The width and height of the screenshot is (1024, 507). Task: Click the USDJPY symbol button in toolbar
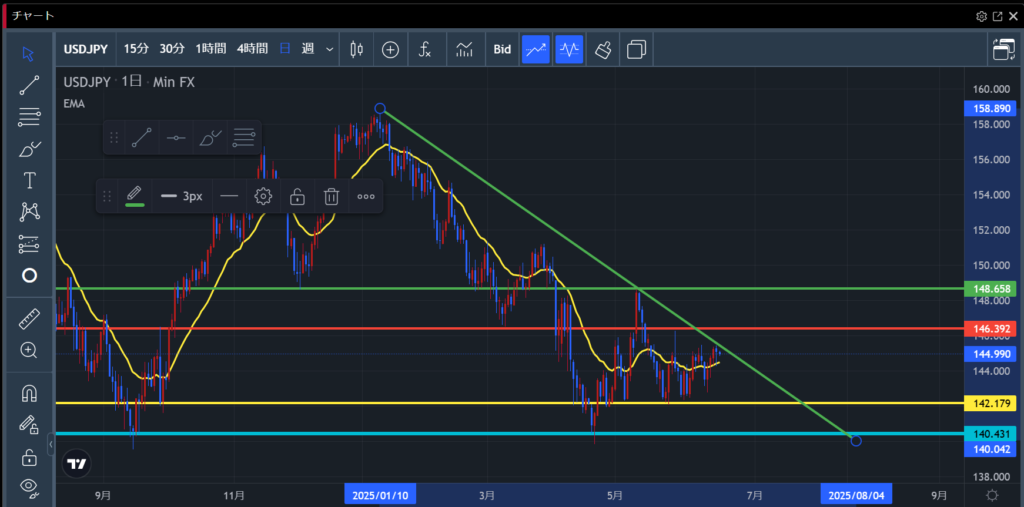pos(86,48)
